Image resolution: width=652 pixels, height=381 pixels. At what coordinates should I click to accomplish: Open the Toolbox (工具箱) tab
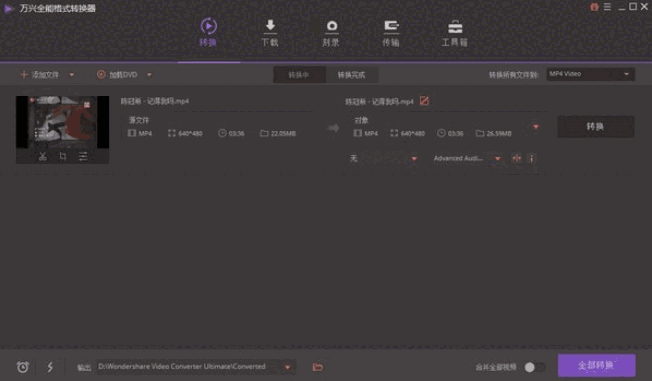tap(454, 32)
